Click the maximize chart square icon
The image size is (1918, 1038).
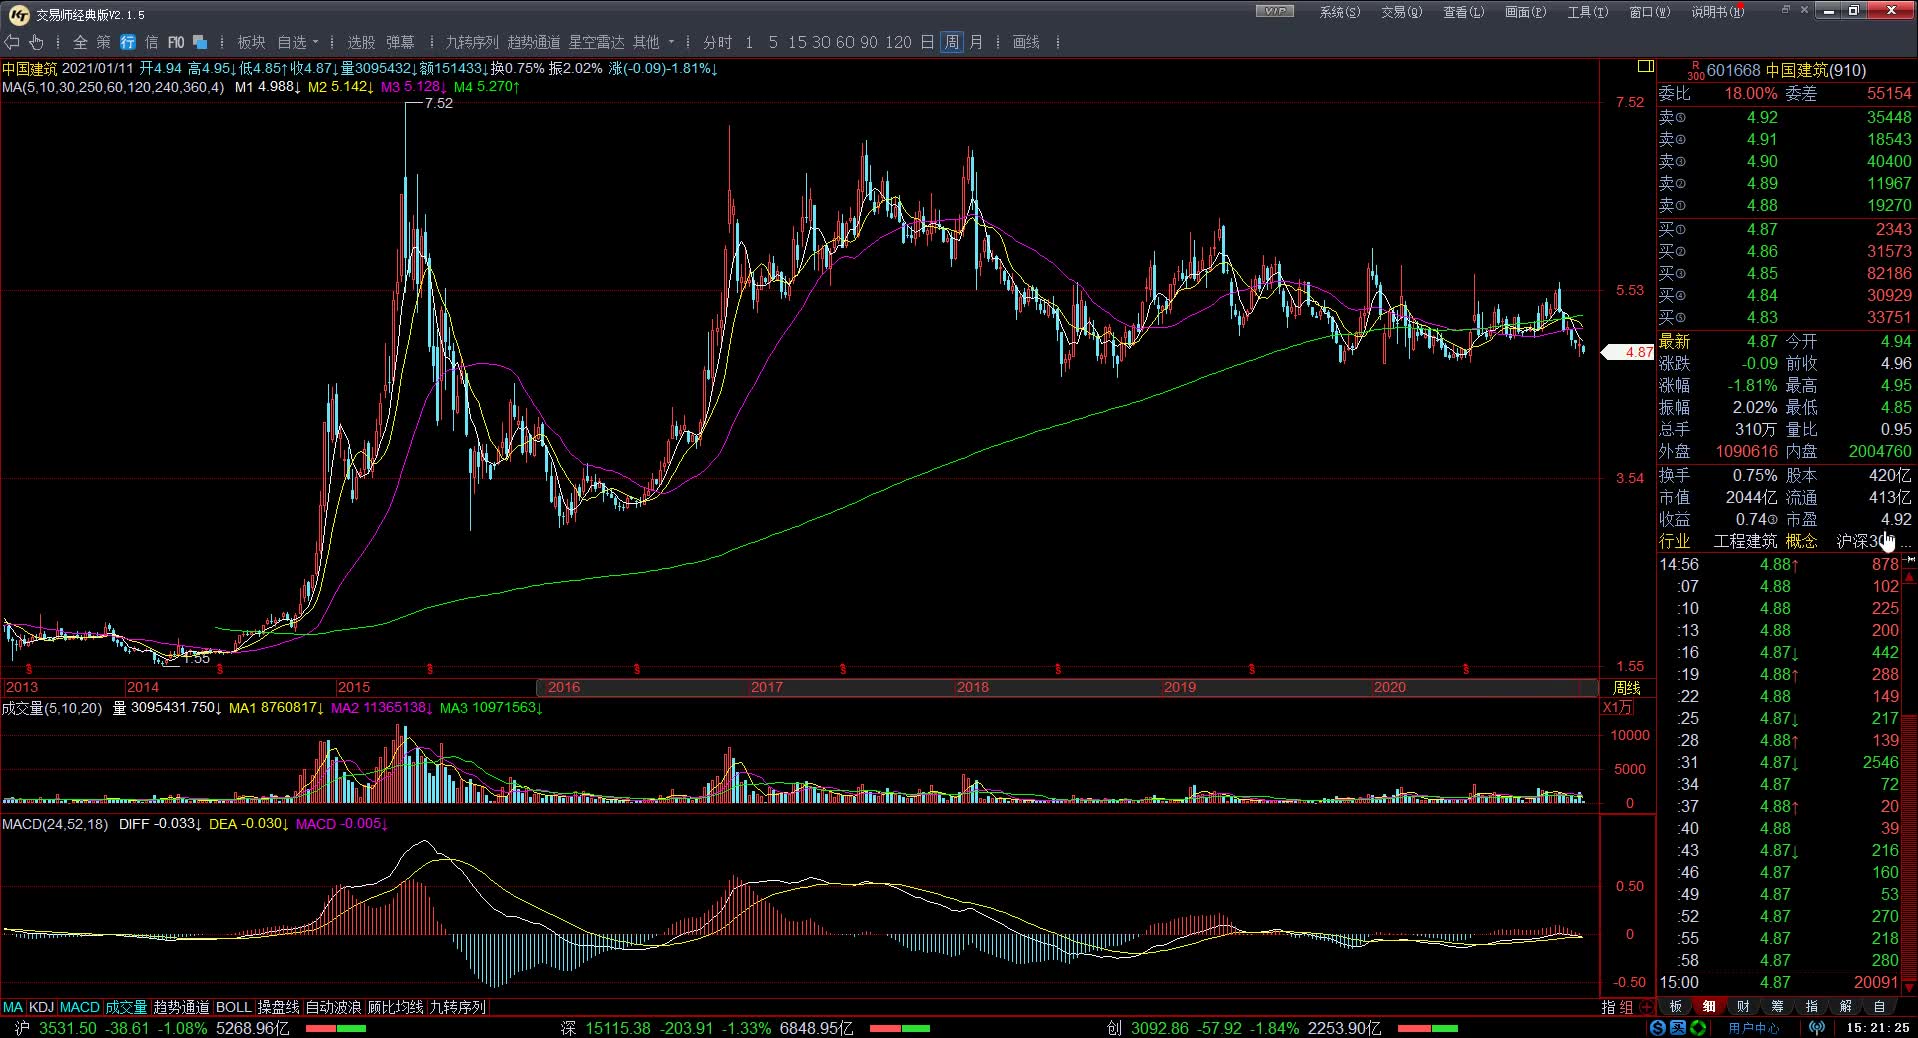[x=1645, y=66]
